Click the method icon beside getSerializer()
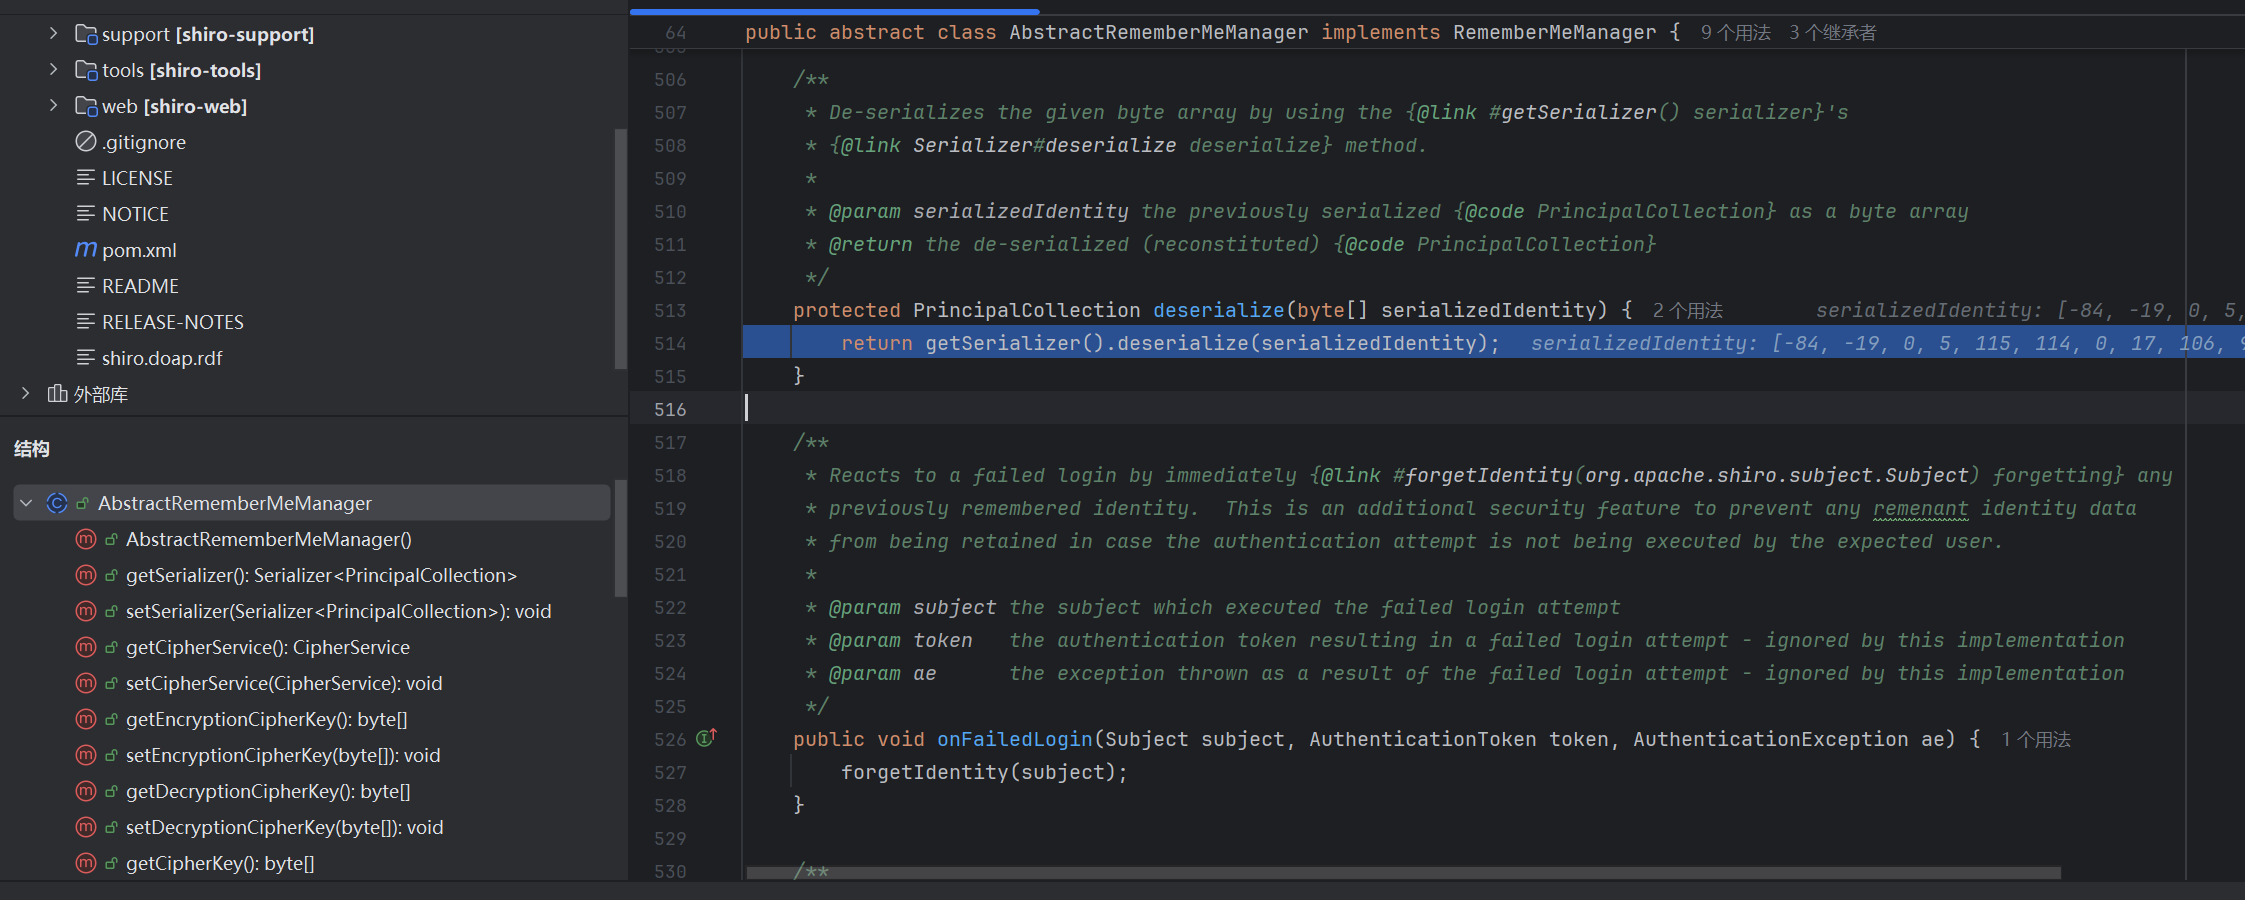The image size is (2245, 900). (x=86, y=575)
